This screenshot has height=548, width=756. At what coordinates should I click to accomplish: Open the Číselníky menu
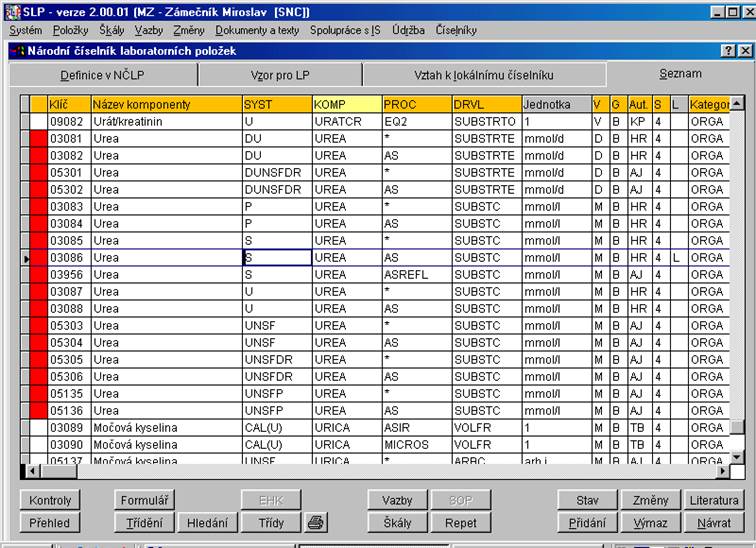tap(456, 30)
